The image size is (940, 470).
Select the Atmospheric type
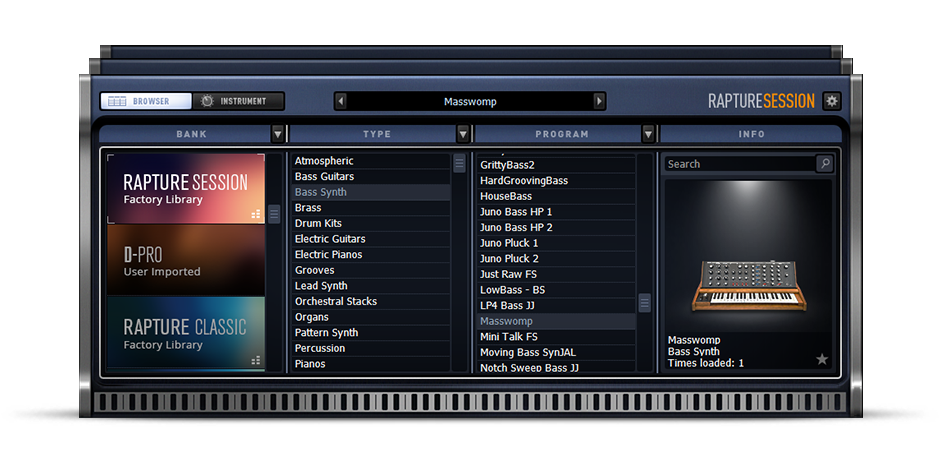[370, 161]
